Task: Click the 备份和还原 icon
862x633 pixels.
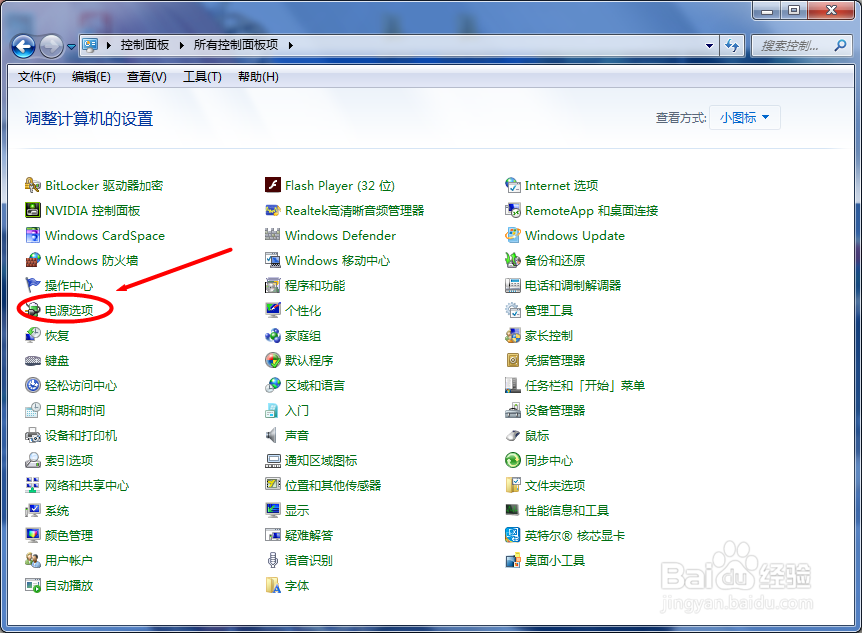Action: (513, 260)
